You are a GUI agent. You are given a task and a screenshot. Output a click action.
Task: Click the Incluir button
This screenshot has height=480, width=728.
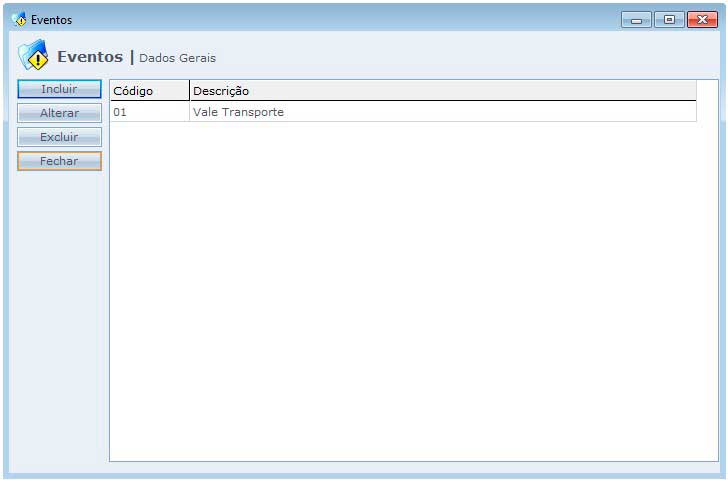59,89
